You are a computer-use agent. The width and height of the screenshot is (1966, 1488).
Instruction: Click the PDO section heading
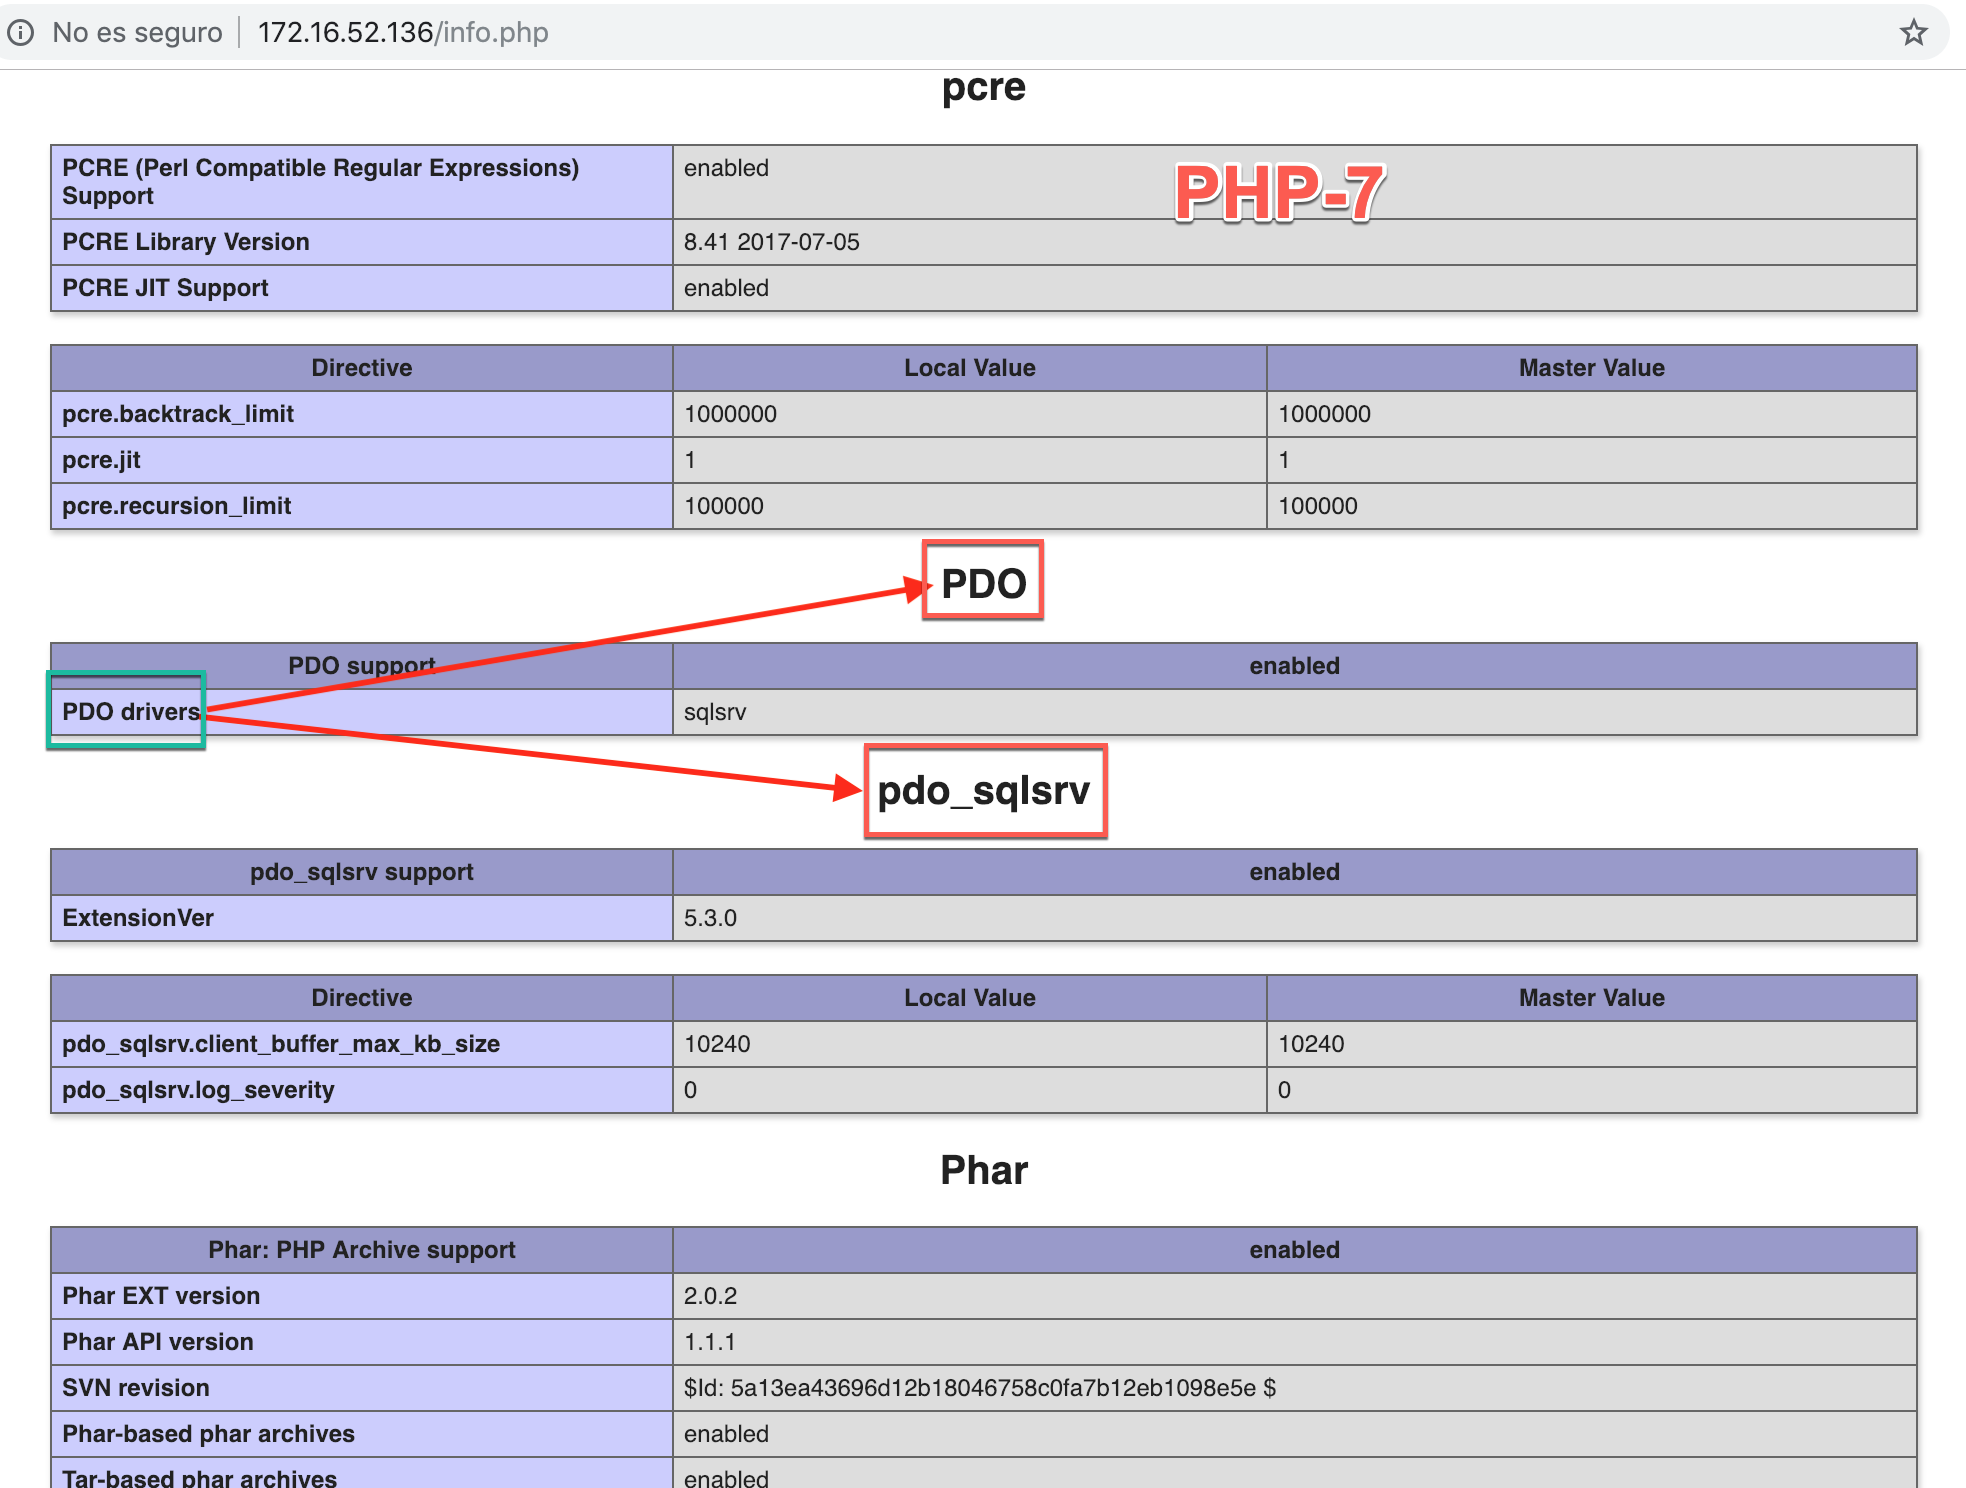pyautogui.click(x=983, y=583)
